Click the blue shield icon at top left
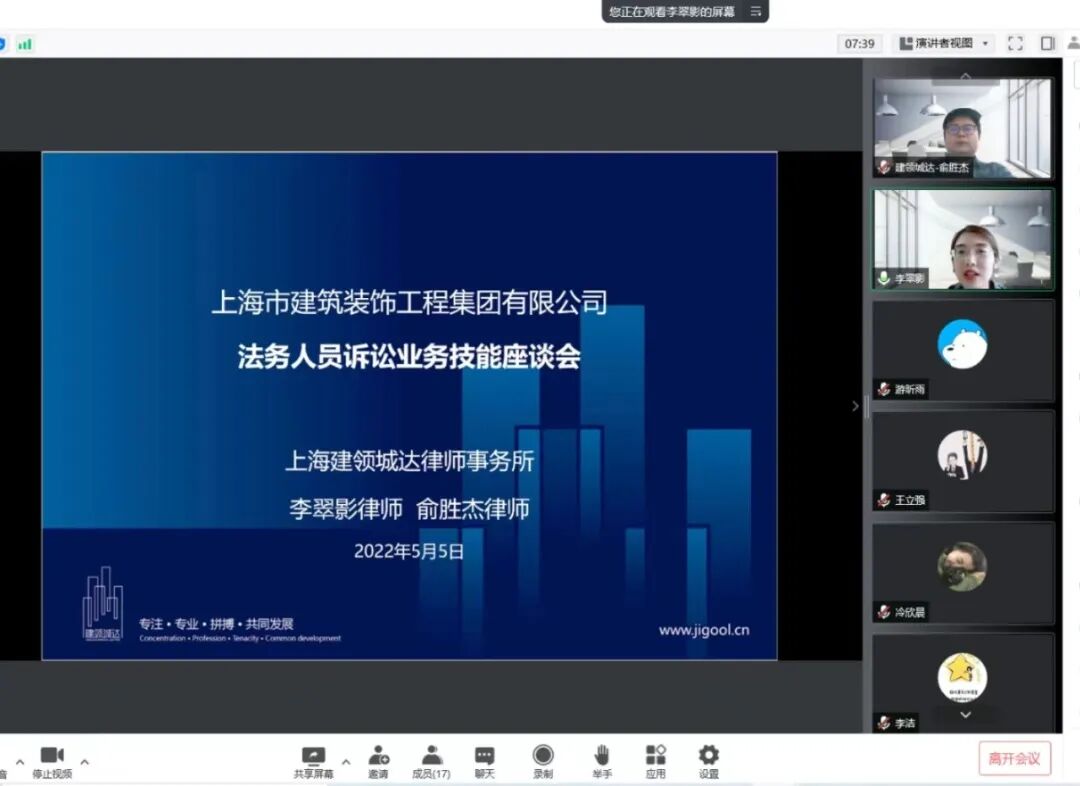Viewport: 1080px width, 786px height. coord(2,45)
